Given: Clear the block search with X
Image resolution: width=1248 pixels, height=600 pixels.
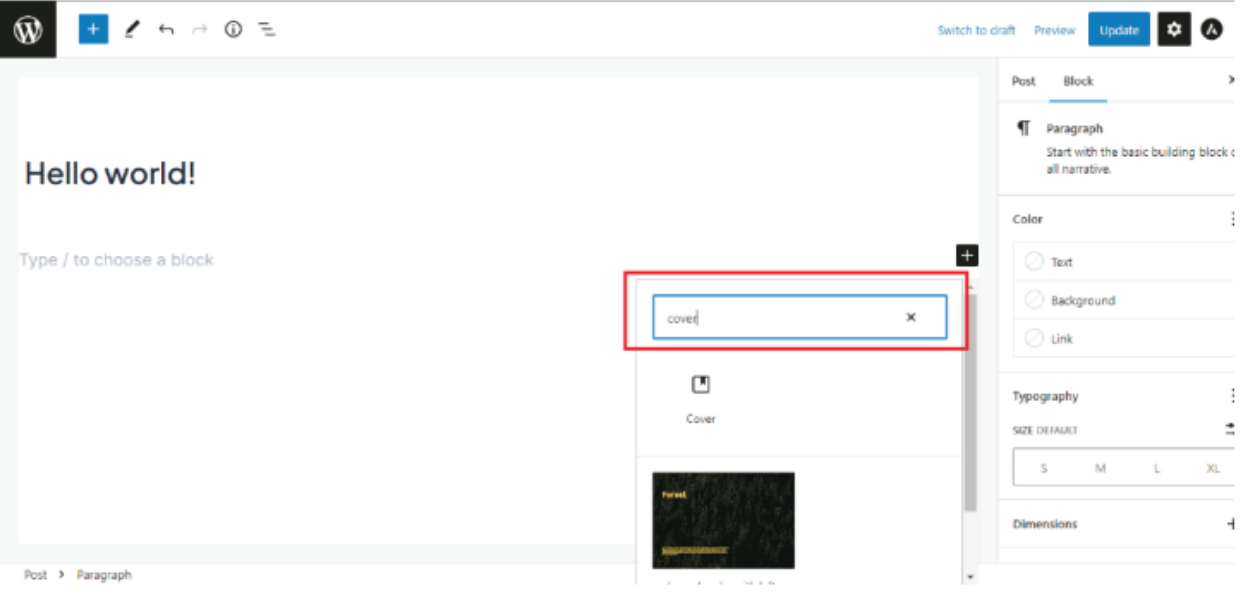Looking at the screenshot, I should [911, 317].
